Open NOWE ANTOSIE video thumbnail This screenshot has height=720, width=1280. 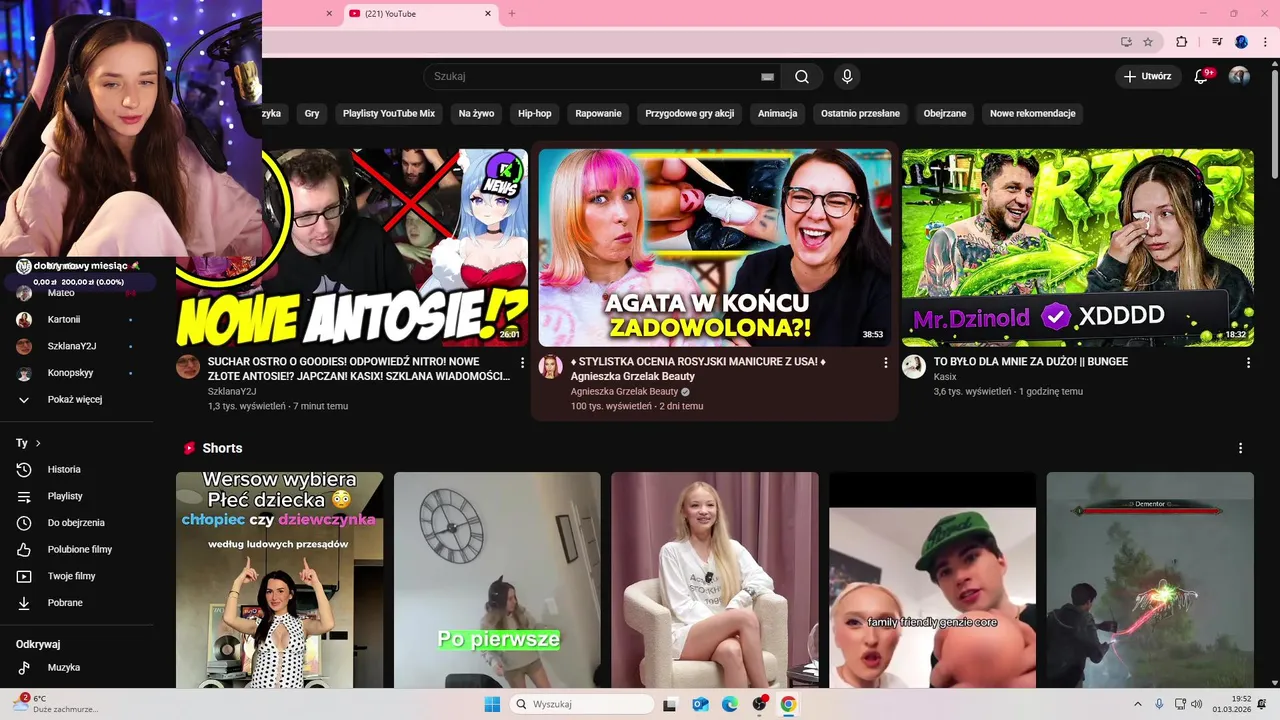[x=352, y=248]
